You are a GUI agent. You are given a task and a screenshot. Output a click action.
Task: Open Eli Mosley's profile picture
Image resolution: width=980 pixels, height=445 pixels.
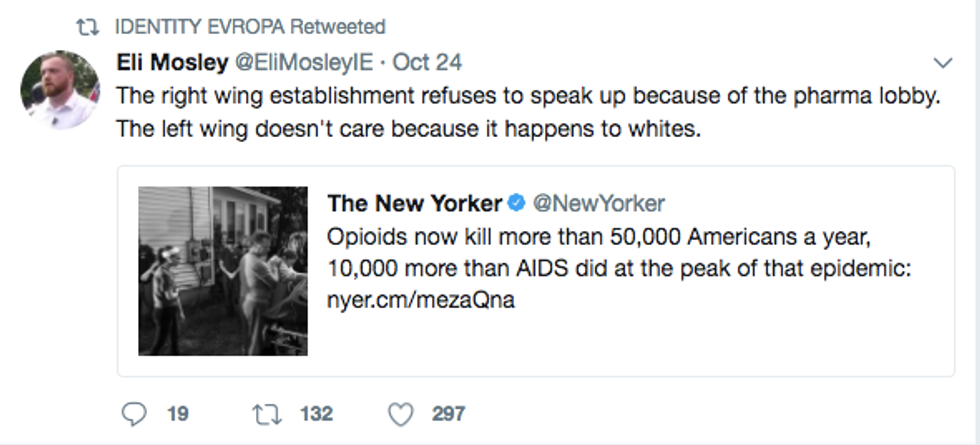[60, 89]
